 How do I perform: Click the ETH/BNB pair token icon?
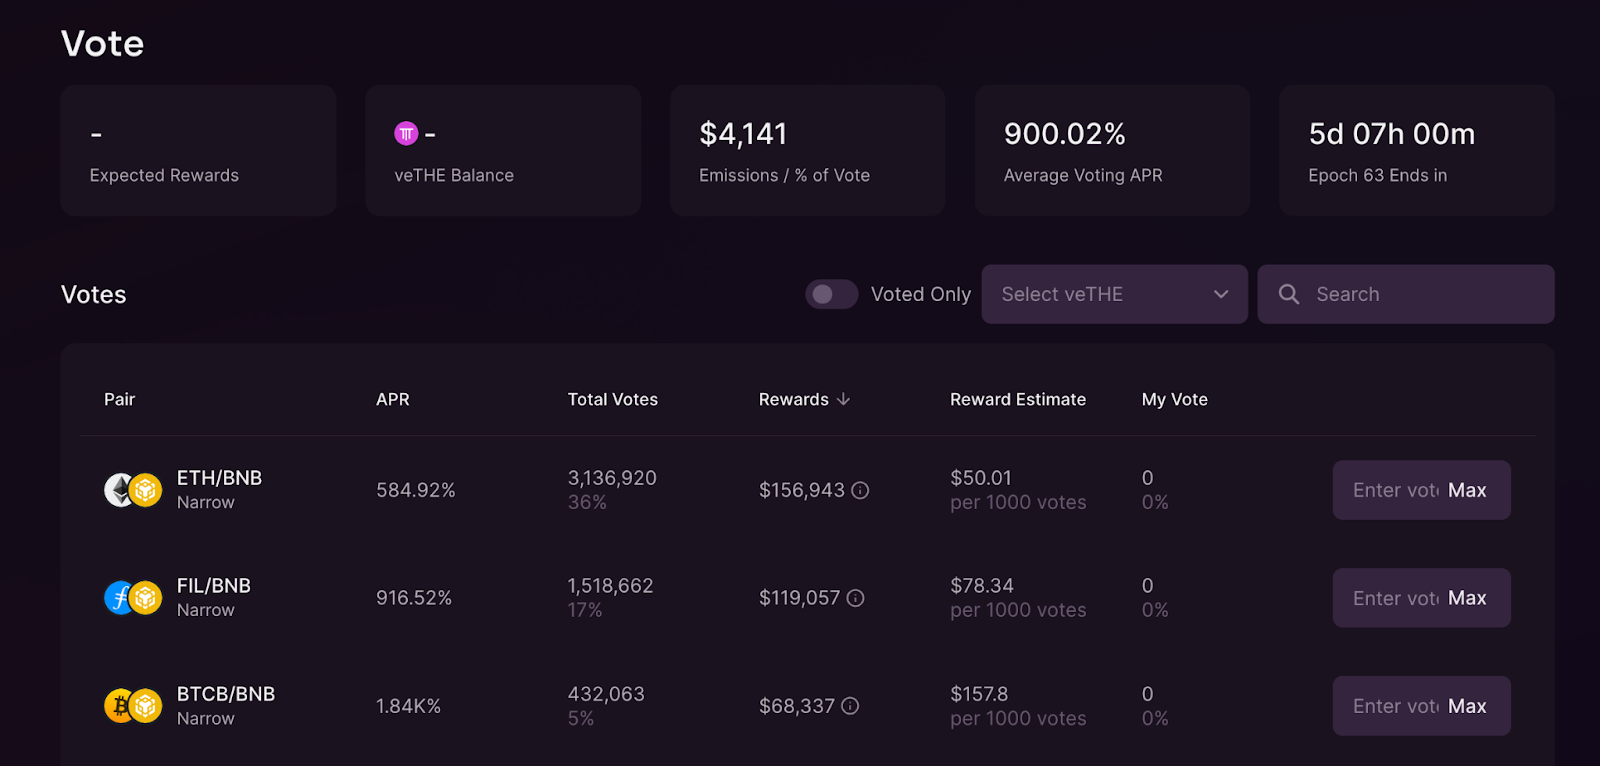[133, 490]
